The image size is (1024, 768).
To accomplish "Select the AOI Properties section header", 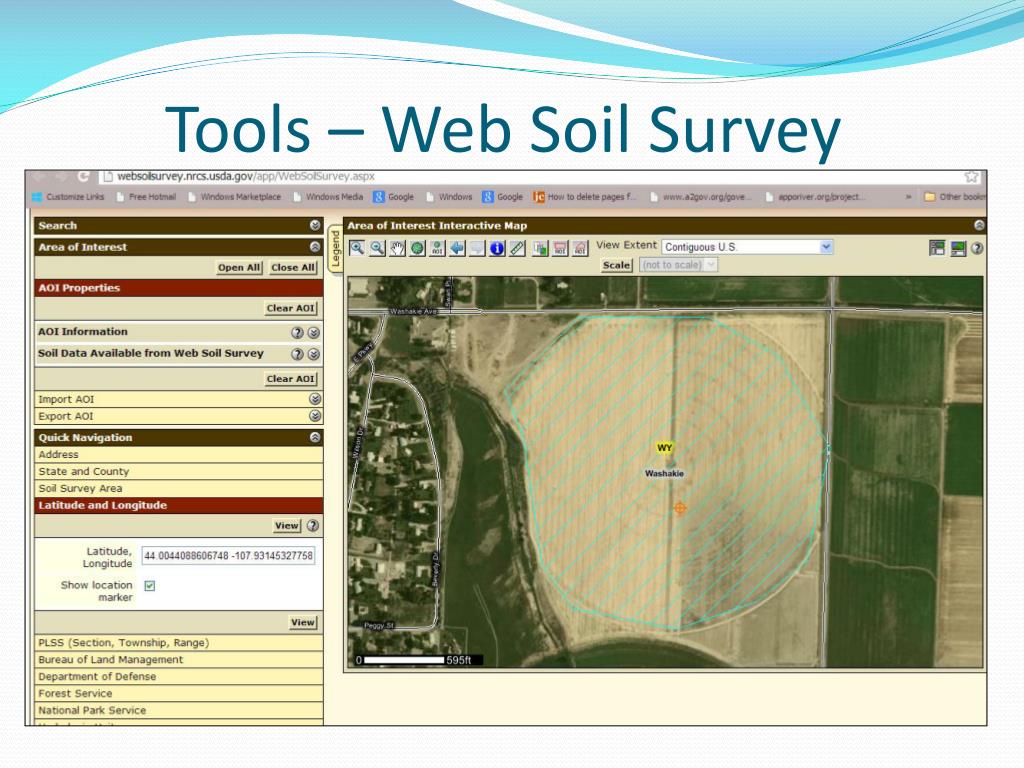I will (179, 288).
